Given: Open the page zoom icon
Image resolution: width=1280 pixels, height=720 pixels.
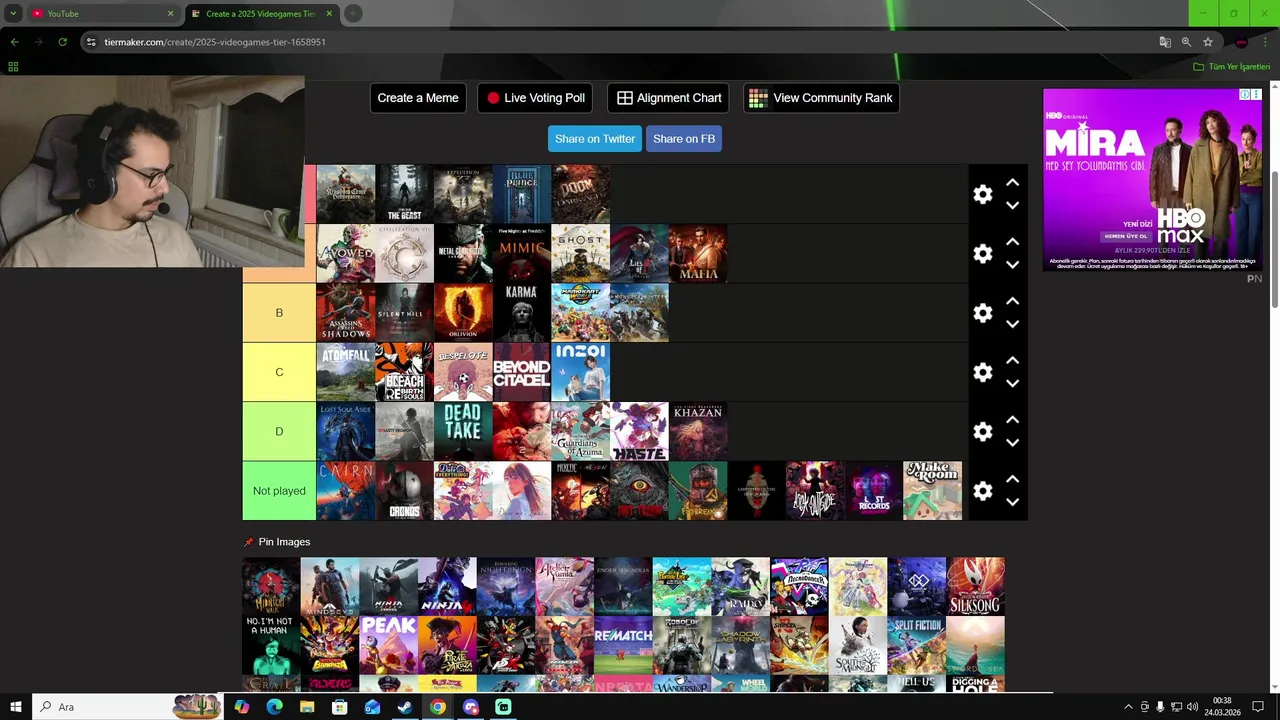Looking at the screenshot, I should (x=1186, y=42).
